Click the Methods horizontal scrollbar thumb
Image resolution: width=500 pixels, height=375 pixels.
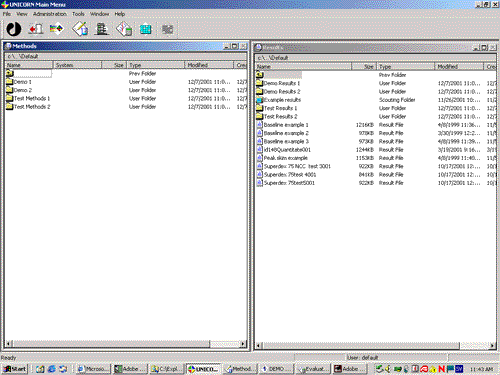point(112,343)
